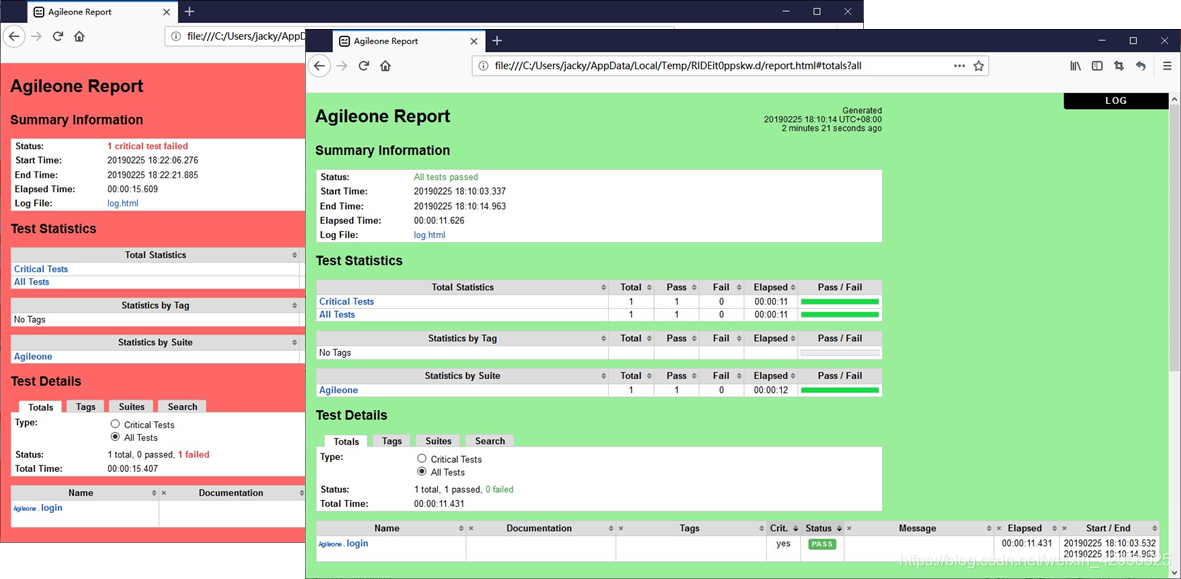Open the home page in the front window

[x=385, y=66]
